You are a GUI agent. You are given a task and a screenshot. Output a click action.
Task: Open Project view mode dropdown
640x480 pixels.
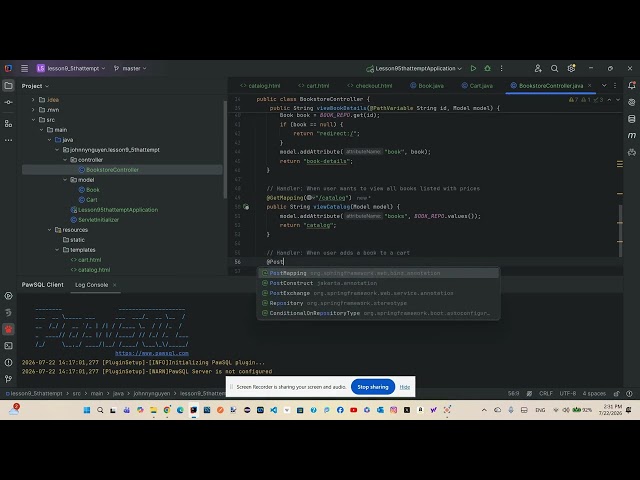[x=35, y=86]
